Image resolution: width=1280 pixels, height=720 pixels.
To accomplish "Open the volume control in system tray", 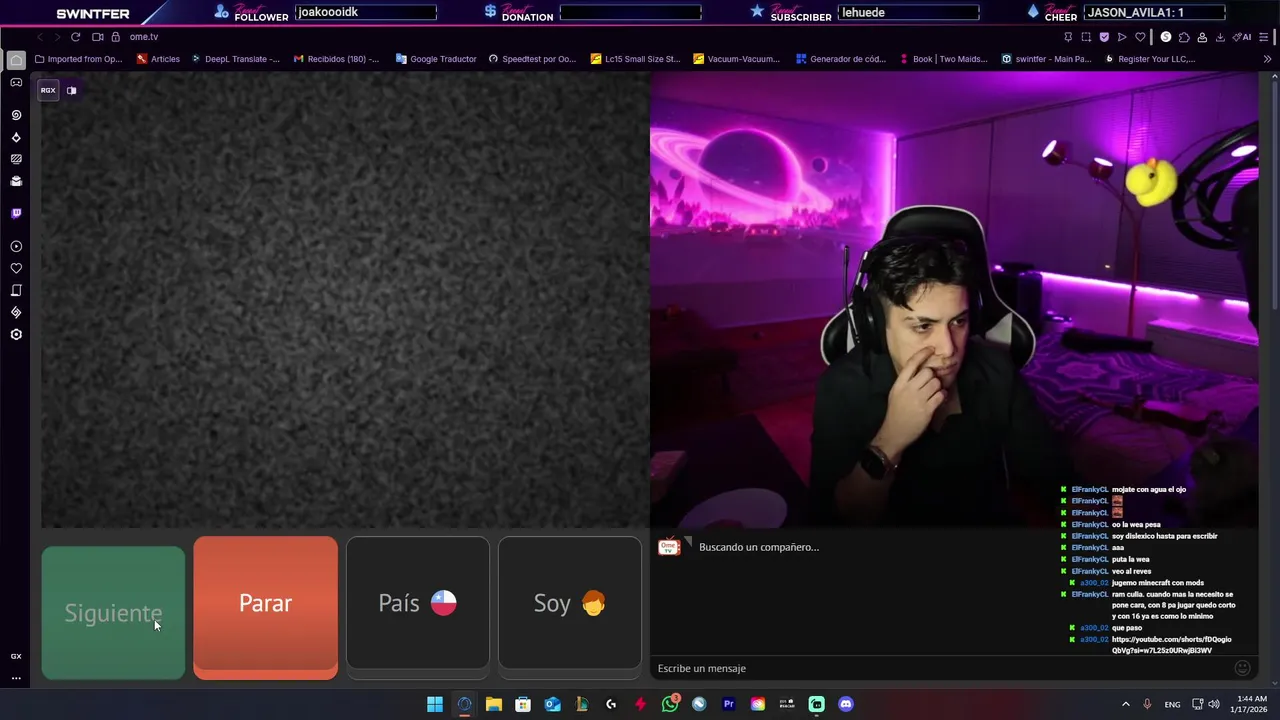I will point(1213,704).
